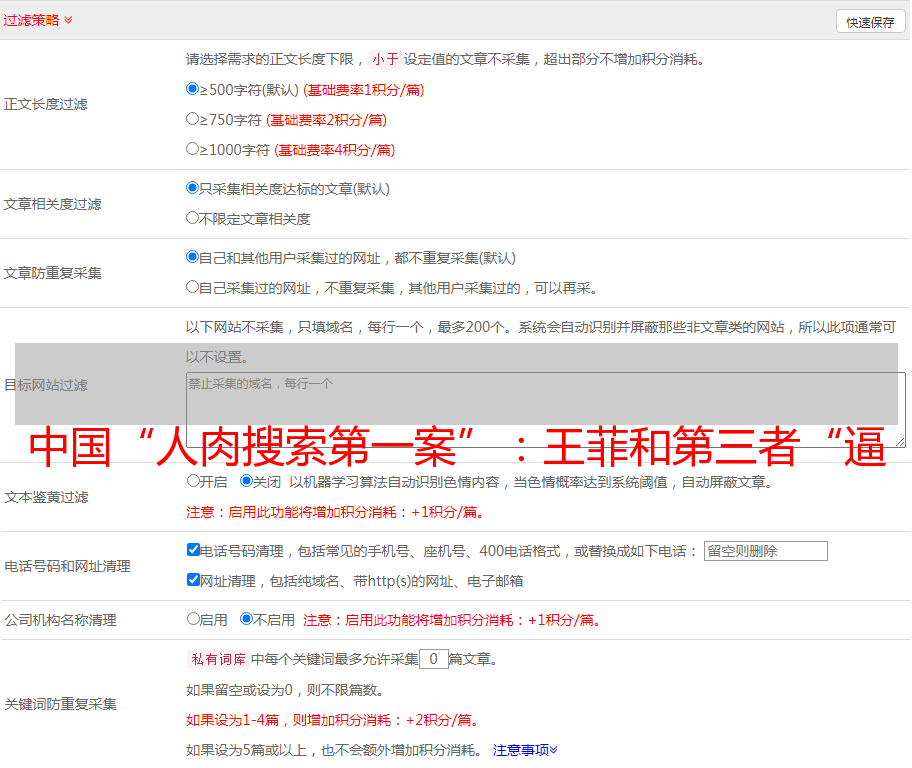Toggle the 电话号码清理 checkbox
Viewport: 912px width, 768px height.
click(x=193, y=550)
